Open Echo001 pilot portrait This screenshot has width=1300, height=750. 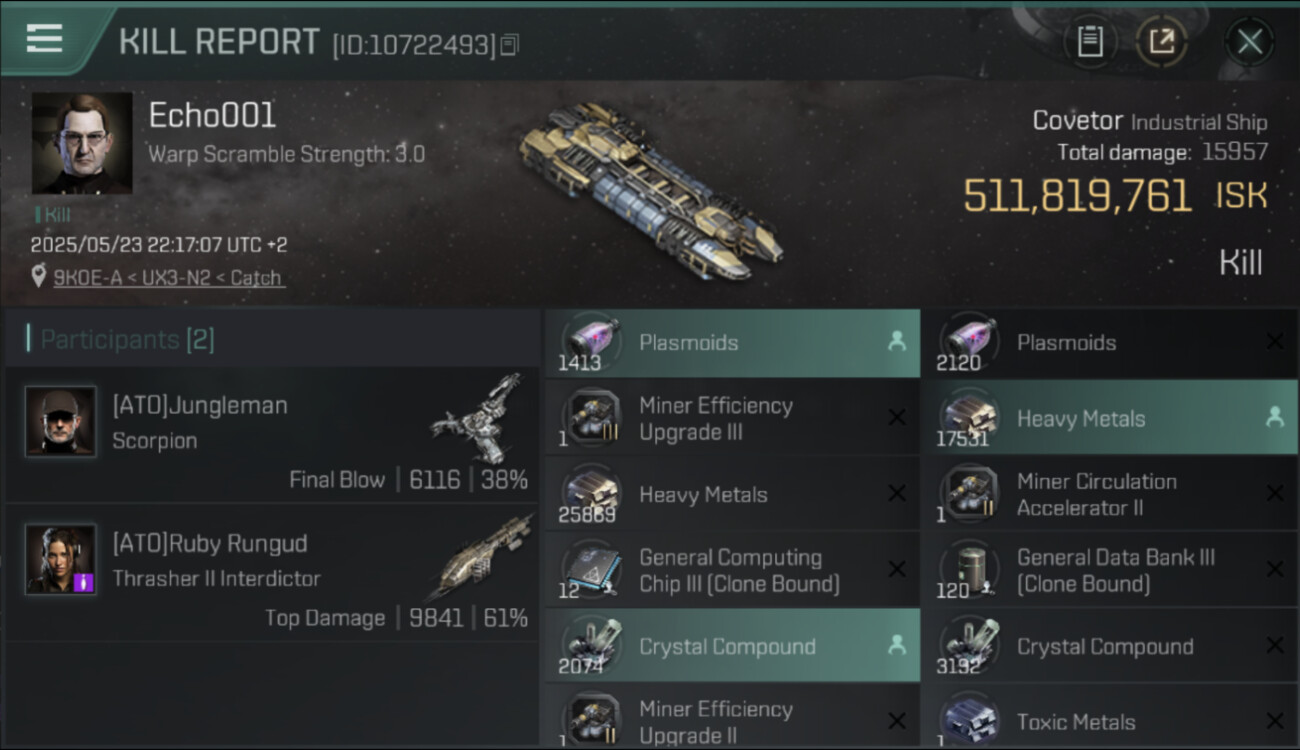82,143
